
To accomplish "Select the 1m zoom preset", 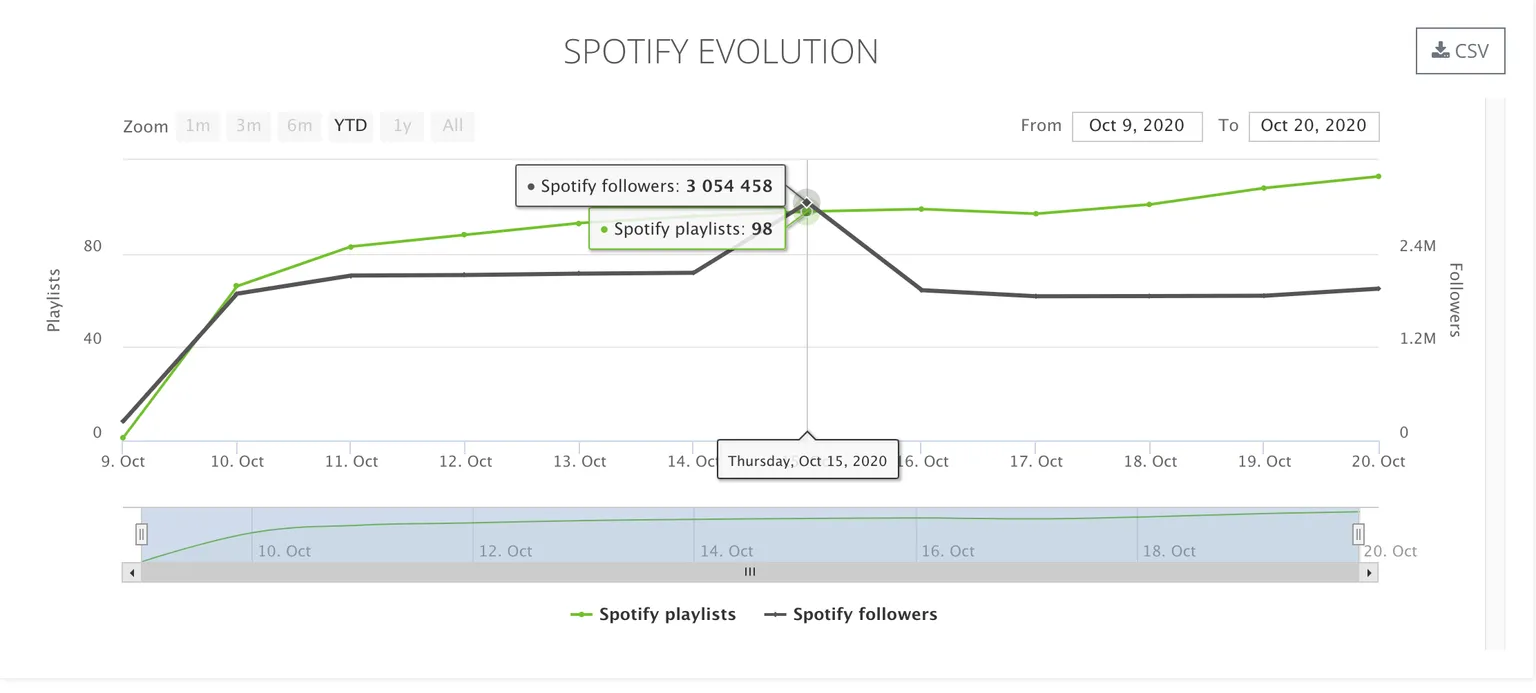I will [197, 125].
